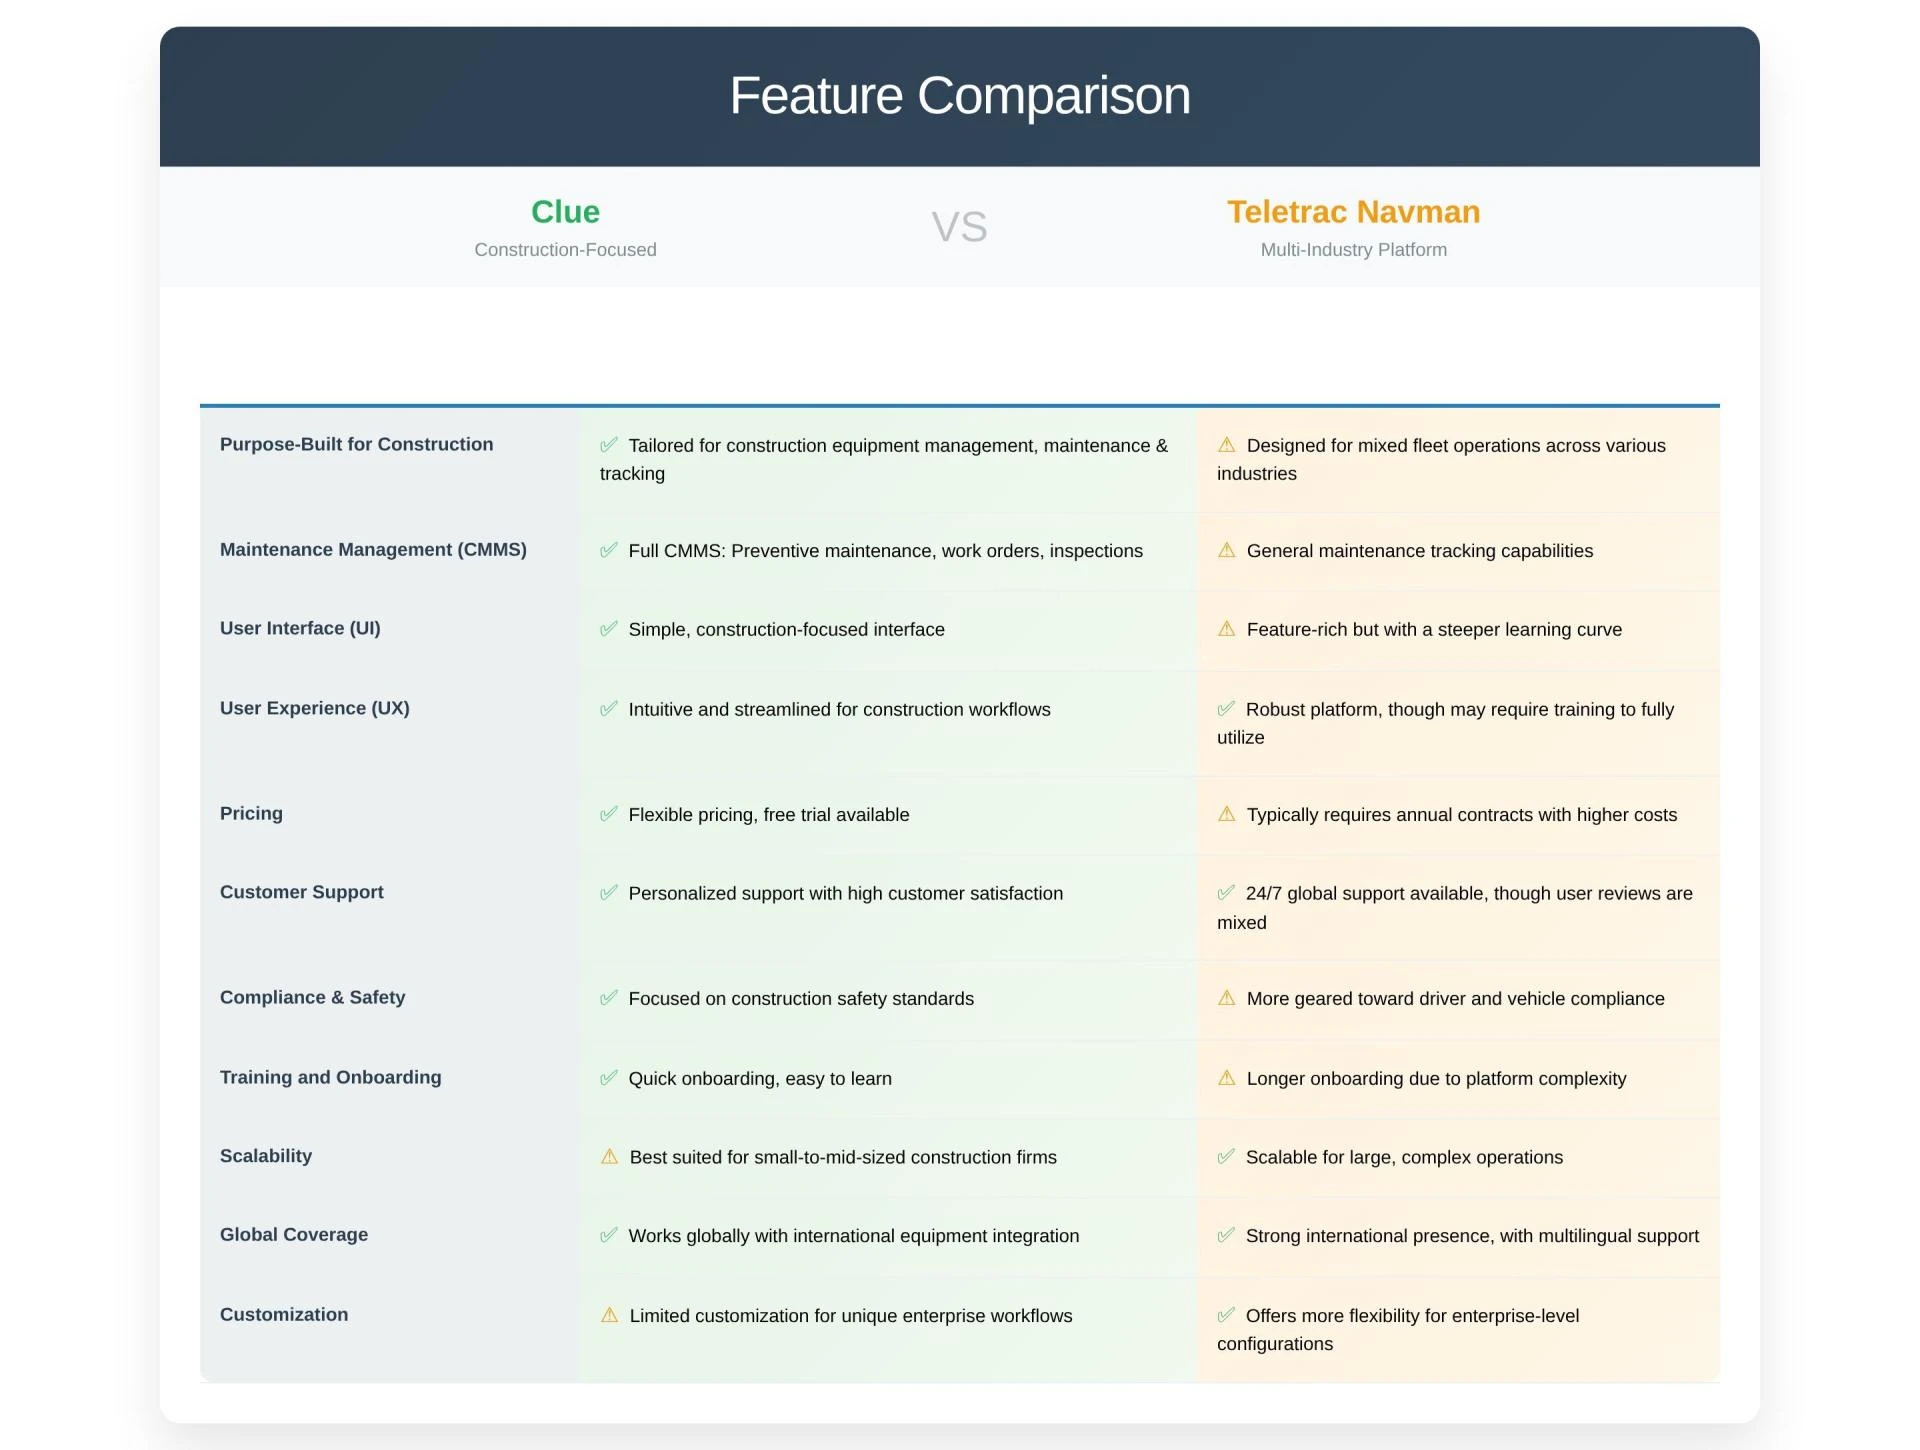1920x1450 pixels.
Task: Click the Compliance & Safety row label
Action: [313, 997]
